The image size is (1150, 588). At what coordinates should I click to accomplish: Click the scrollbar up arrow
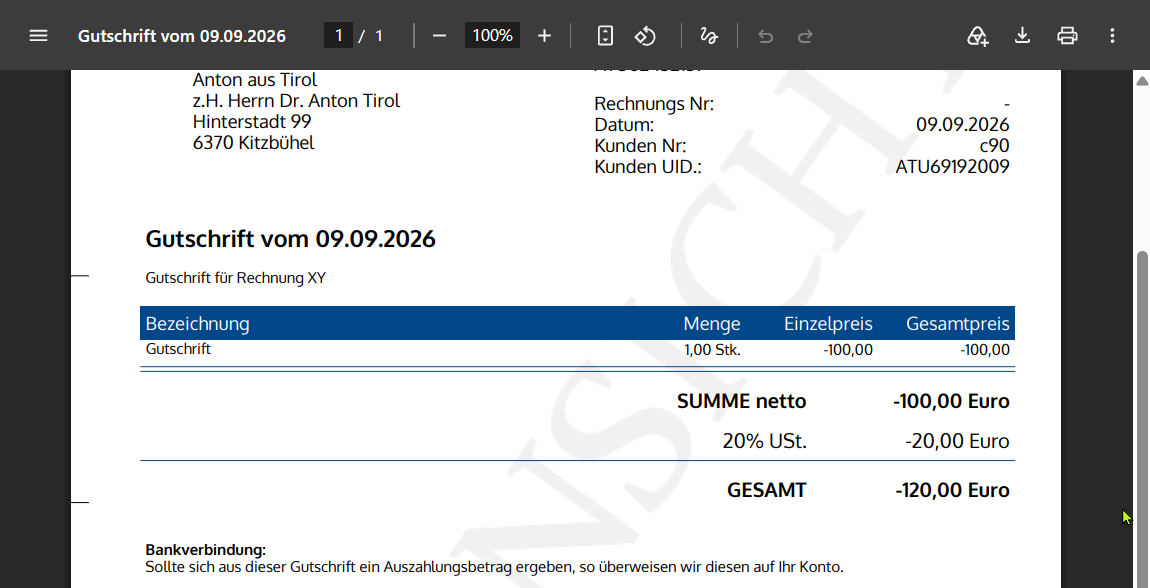[1142, 79]
